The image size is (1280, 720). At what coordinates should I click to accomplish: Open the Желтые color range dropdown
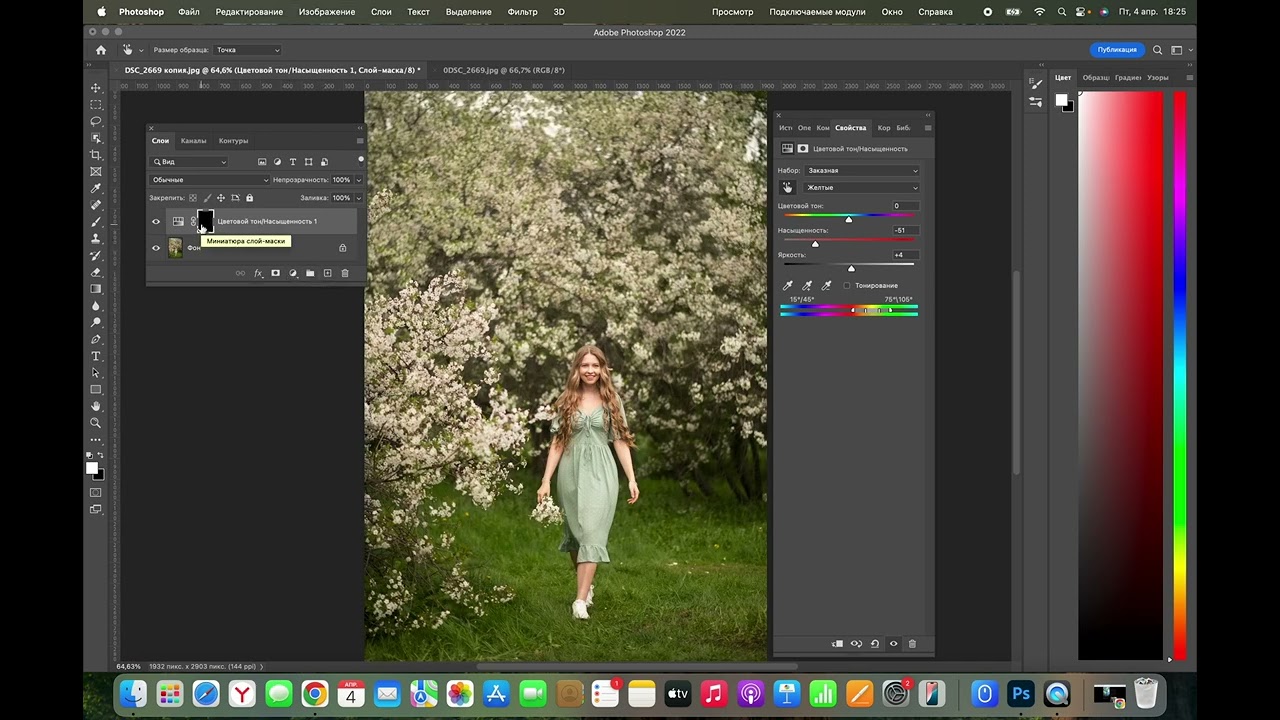click(x=862, y=188)
